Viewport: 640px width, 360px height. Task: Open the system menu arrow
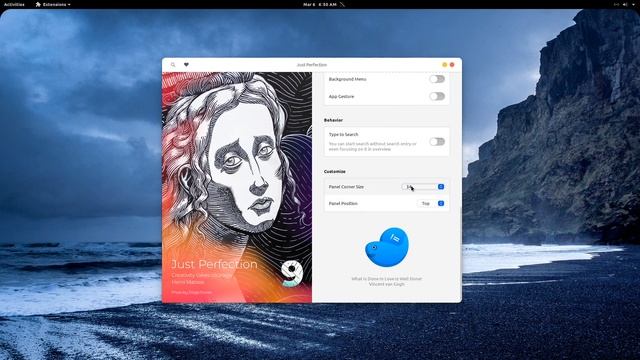point(633,4)
